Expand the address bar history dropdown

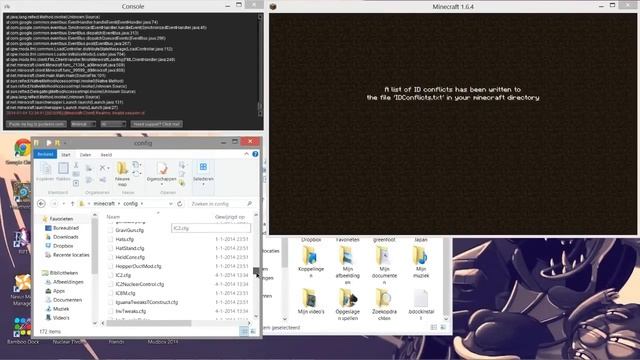click(171, 203)
